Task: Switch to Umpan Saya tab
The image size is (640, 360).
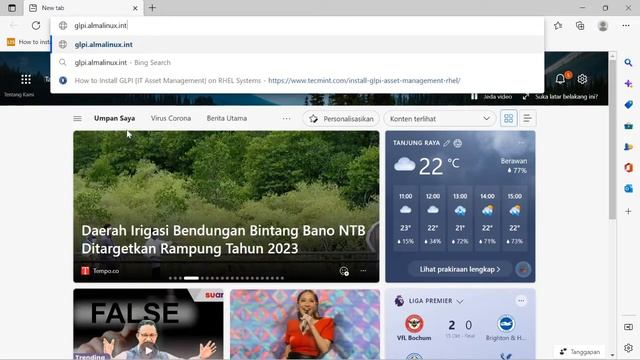Action: click(x=114, y=118)
